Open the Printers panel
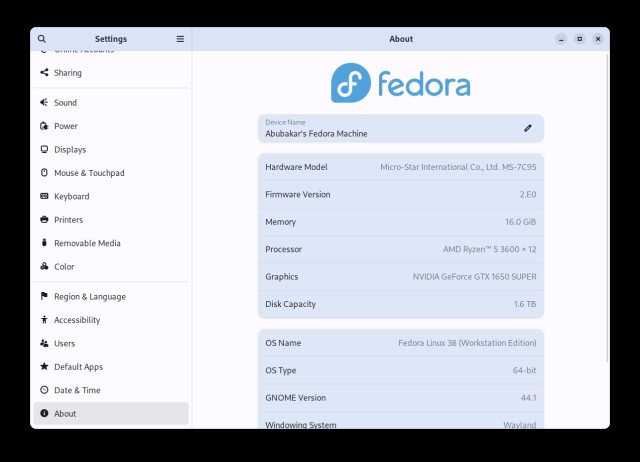640x462 pixels. pos(111,220)
